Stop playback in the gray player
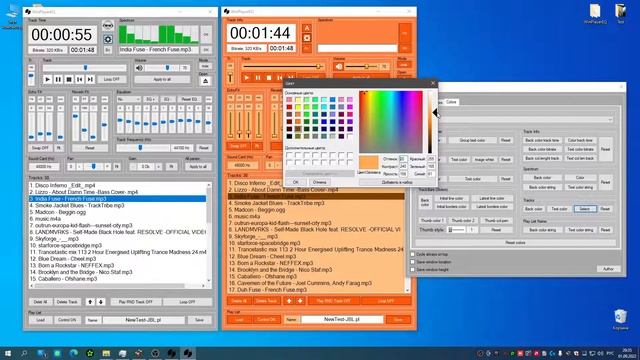640x360 pixels. coord(69,80)
